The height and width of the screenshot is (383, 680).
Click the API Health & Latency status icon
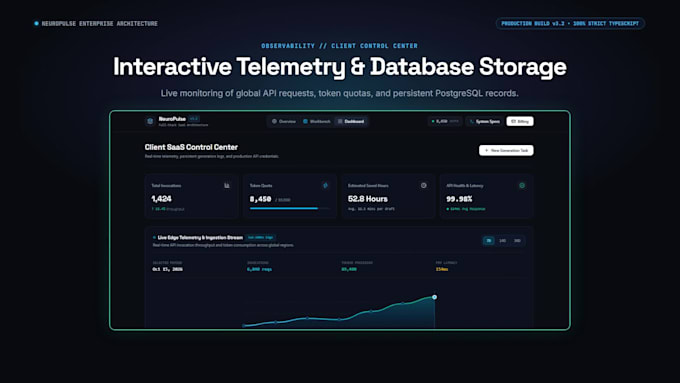click(x=522, y=186)
